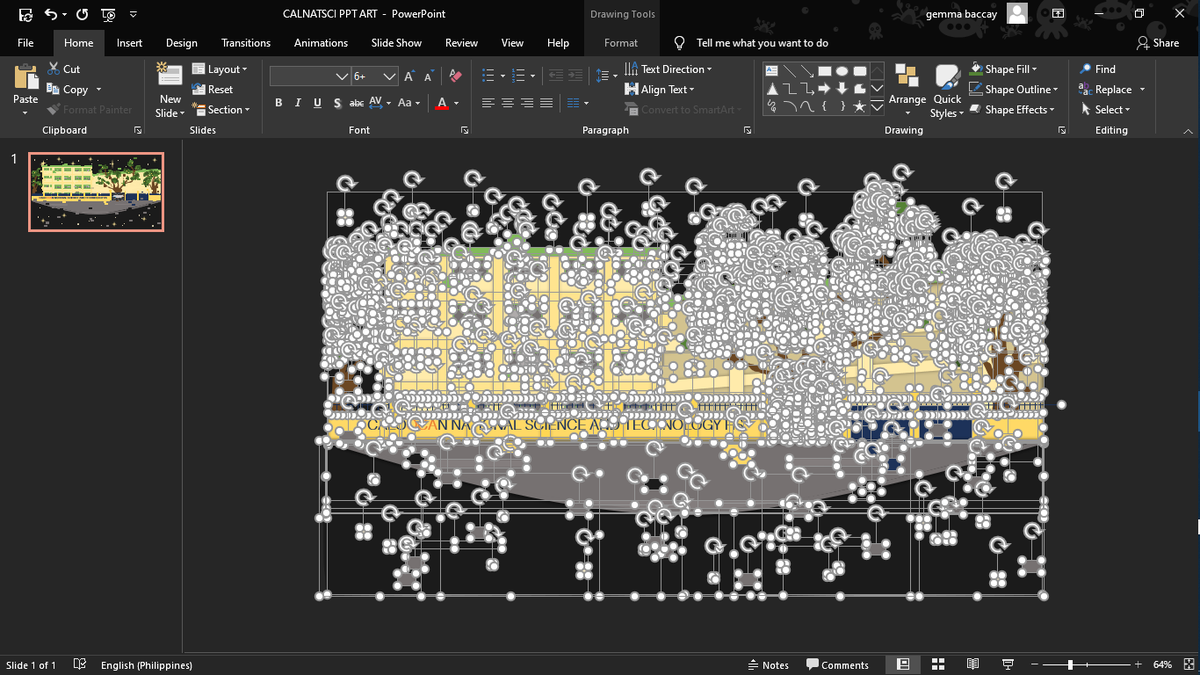
Task: Switch to the Insert tab
Action: point(129,43)
